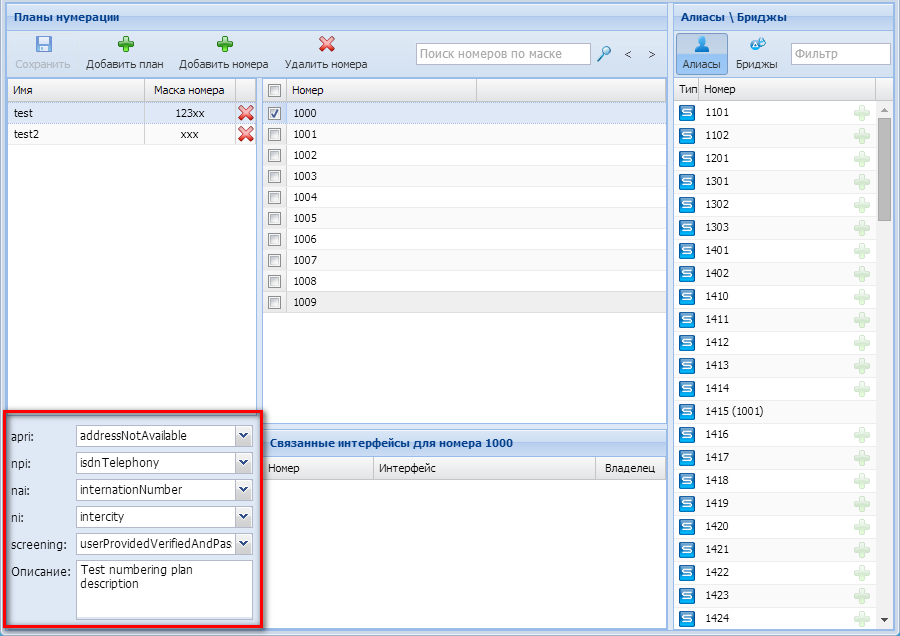This screenshot has height=636, width=900.
Task: Click the 'Имя' column header
Action: click(76, 90)
